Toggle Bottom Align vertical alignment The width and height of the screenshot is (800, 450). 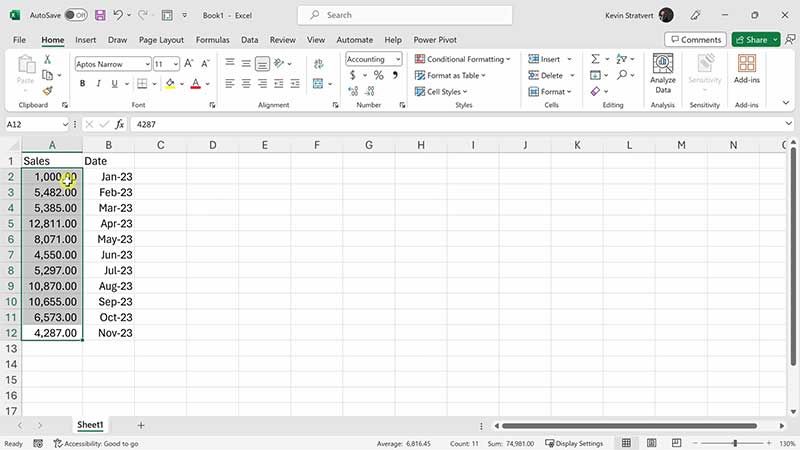pyautogui.click(x=262, y=63)
